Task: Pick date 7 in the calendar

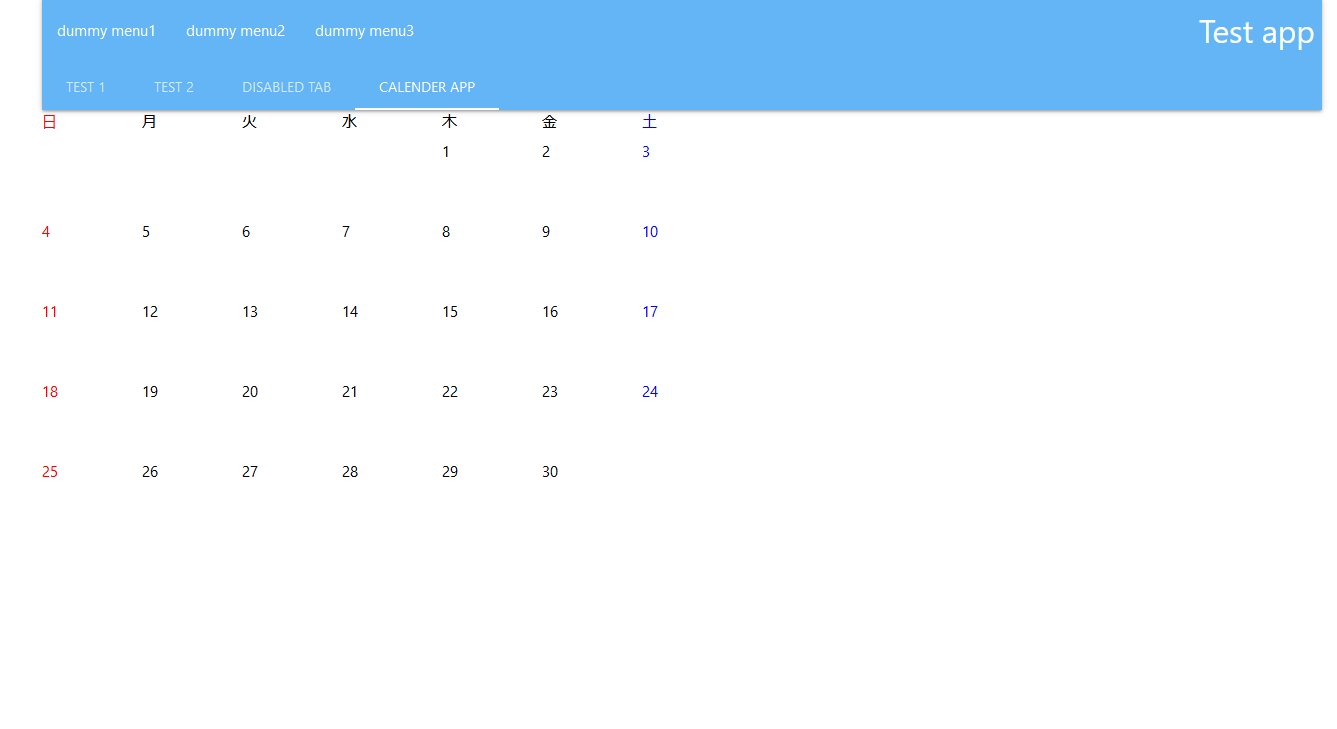Action: tap(346, 232)
